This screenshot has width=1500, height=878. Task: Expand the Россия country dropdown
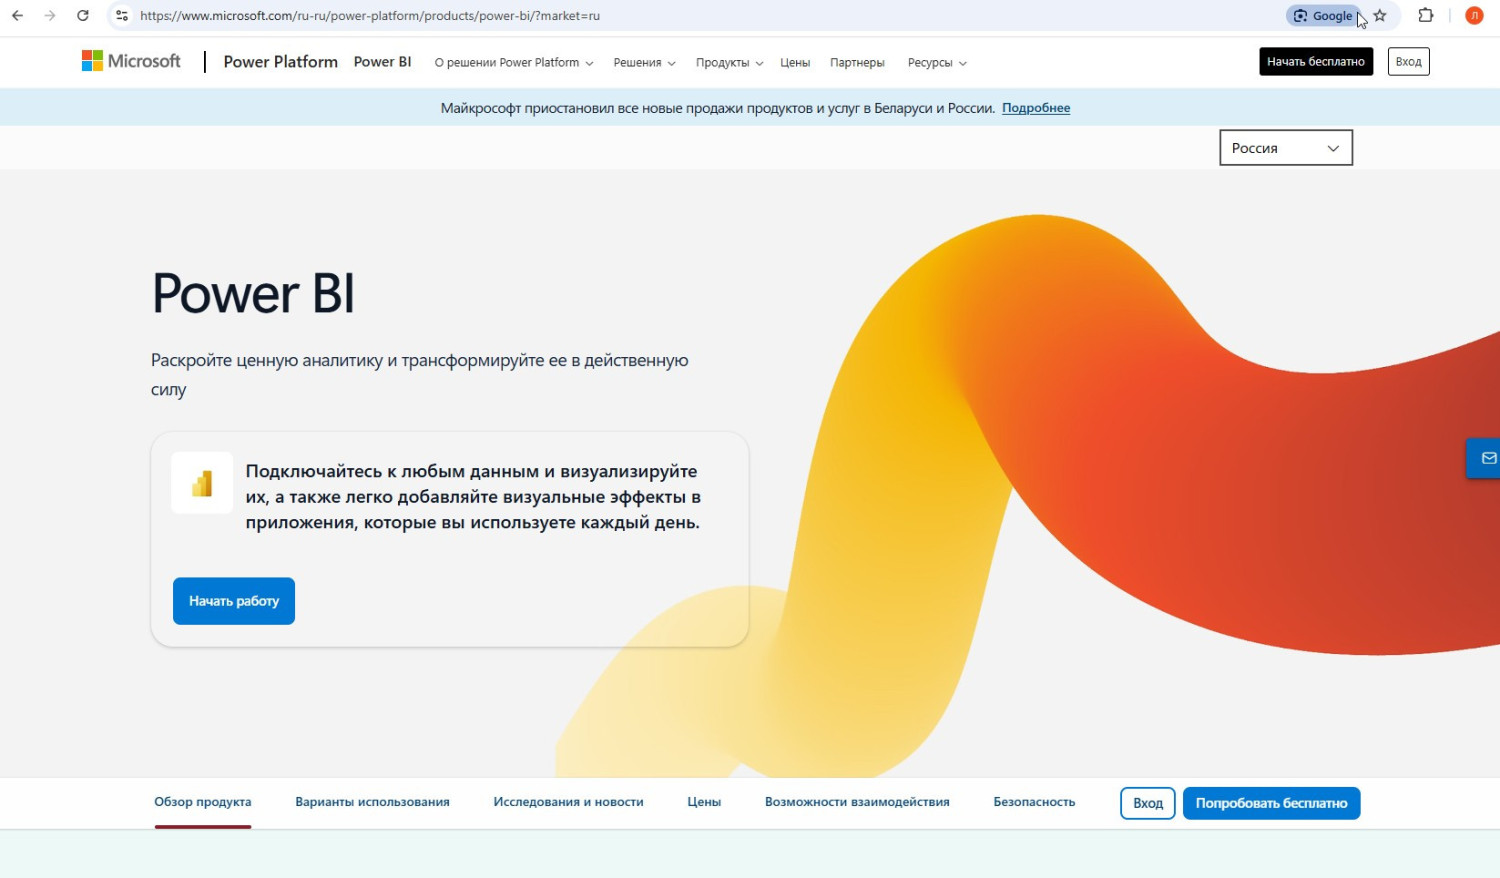[1285, 148]
